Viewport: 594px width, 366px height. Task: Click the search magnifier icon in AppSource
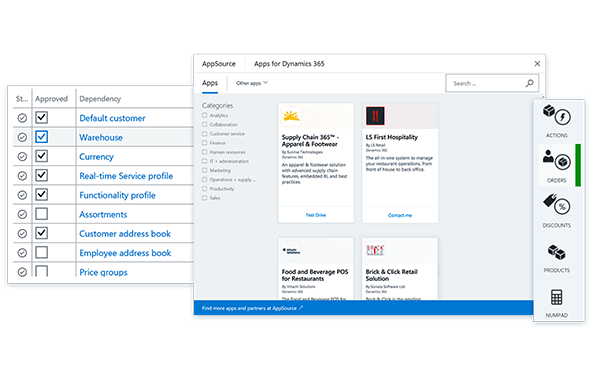coord(529,83)
